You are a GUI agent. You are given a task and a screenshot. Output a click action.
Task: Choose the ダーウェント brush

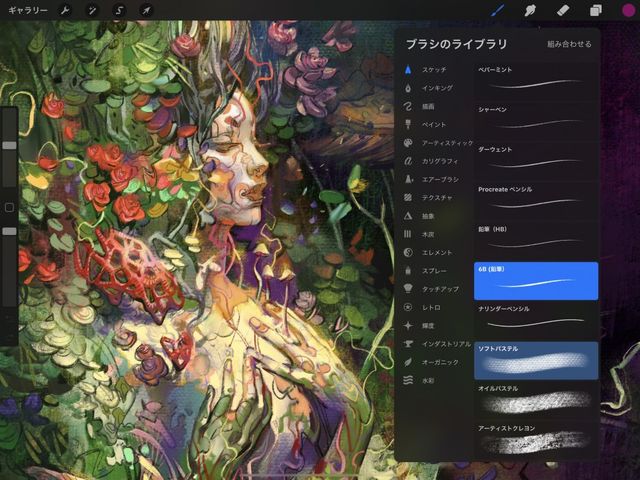536,160
